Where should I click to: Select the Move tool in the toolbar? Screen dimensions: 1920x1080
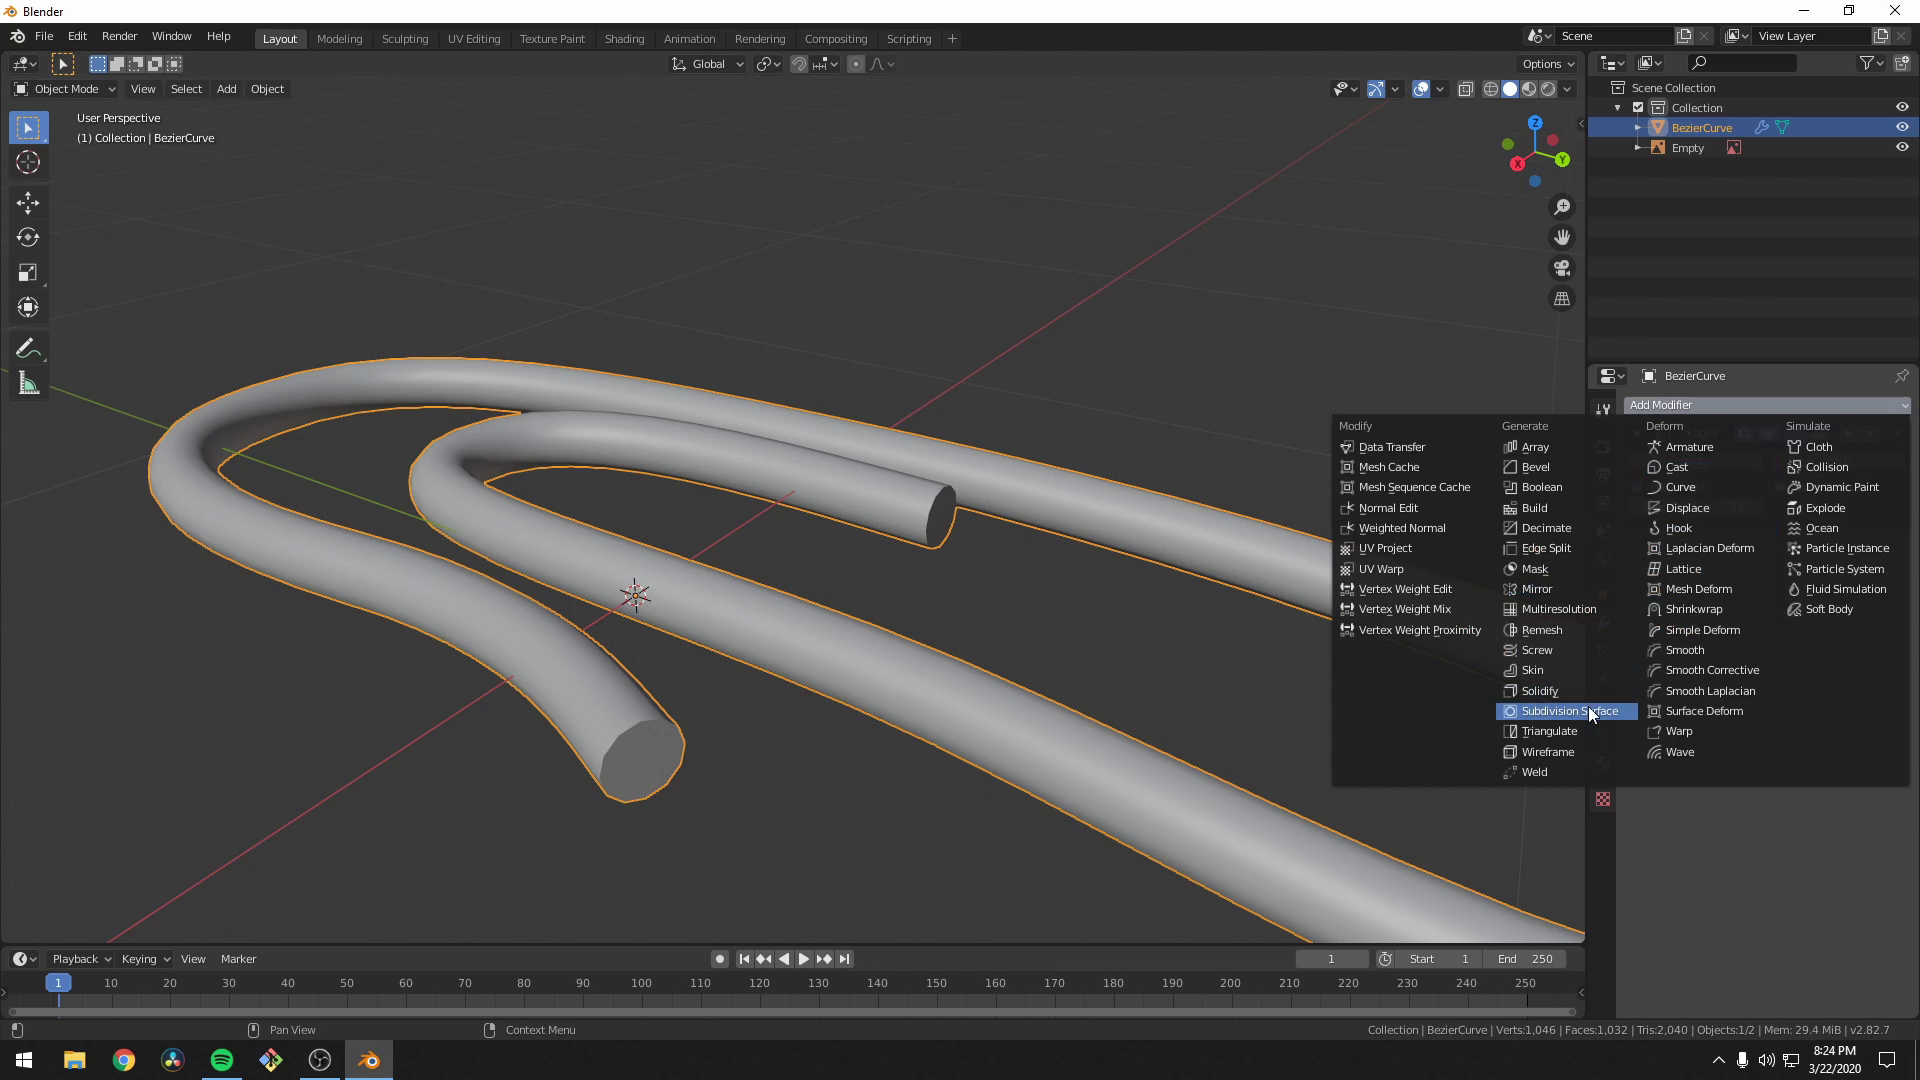coord(27,203)
